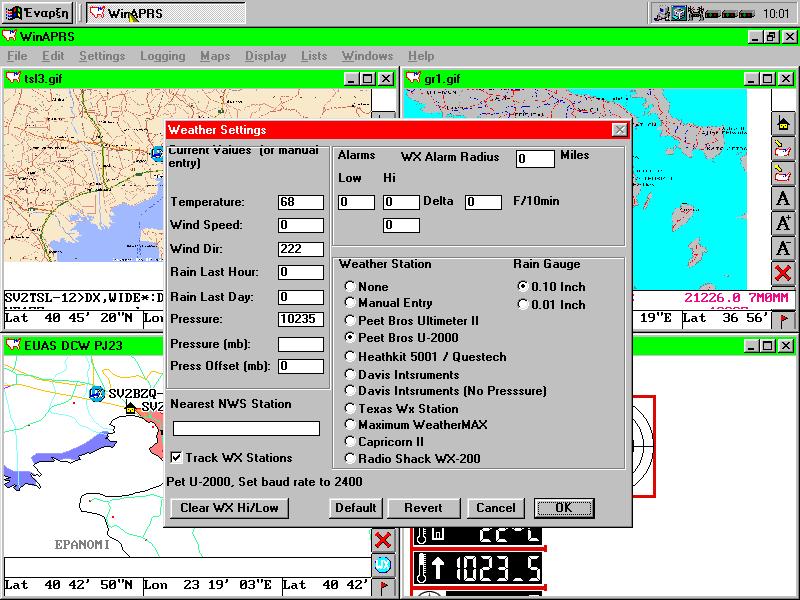800x600 pixels.
Task: Open the File menu
Action: (x=17, y=56)
